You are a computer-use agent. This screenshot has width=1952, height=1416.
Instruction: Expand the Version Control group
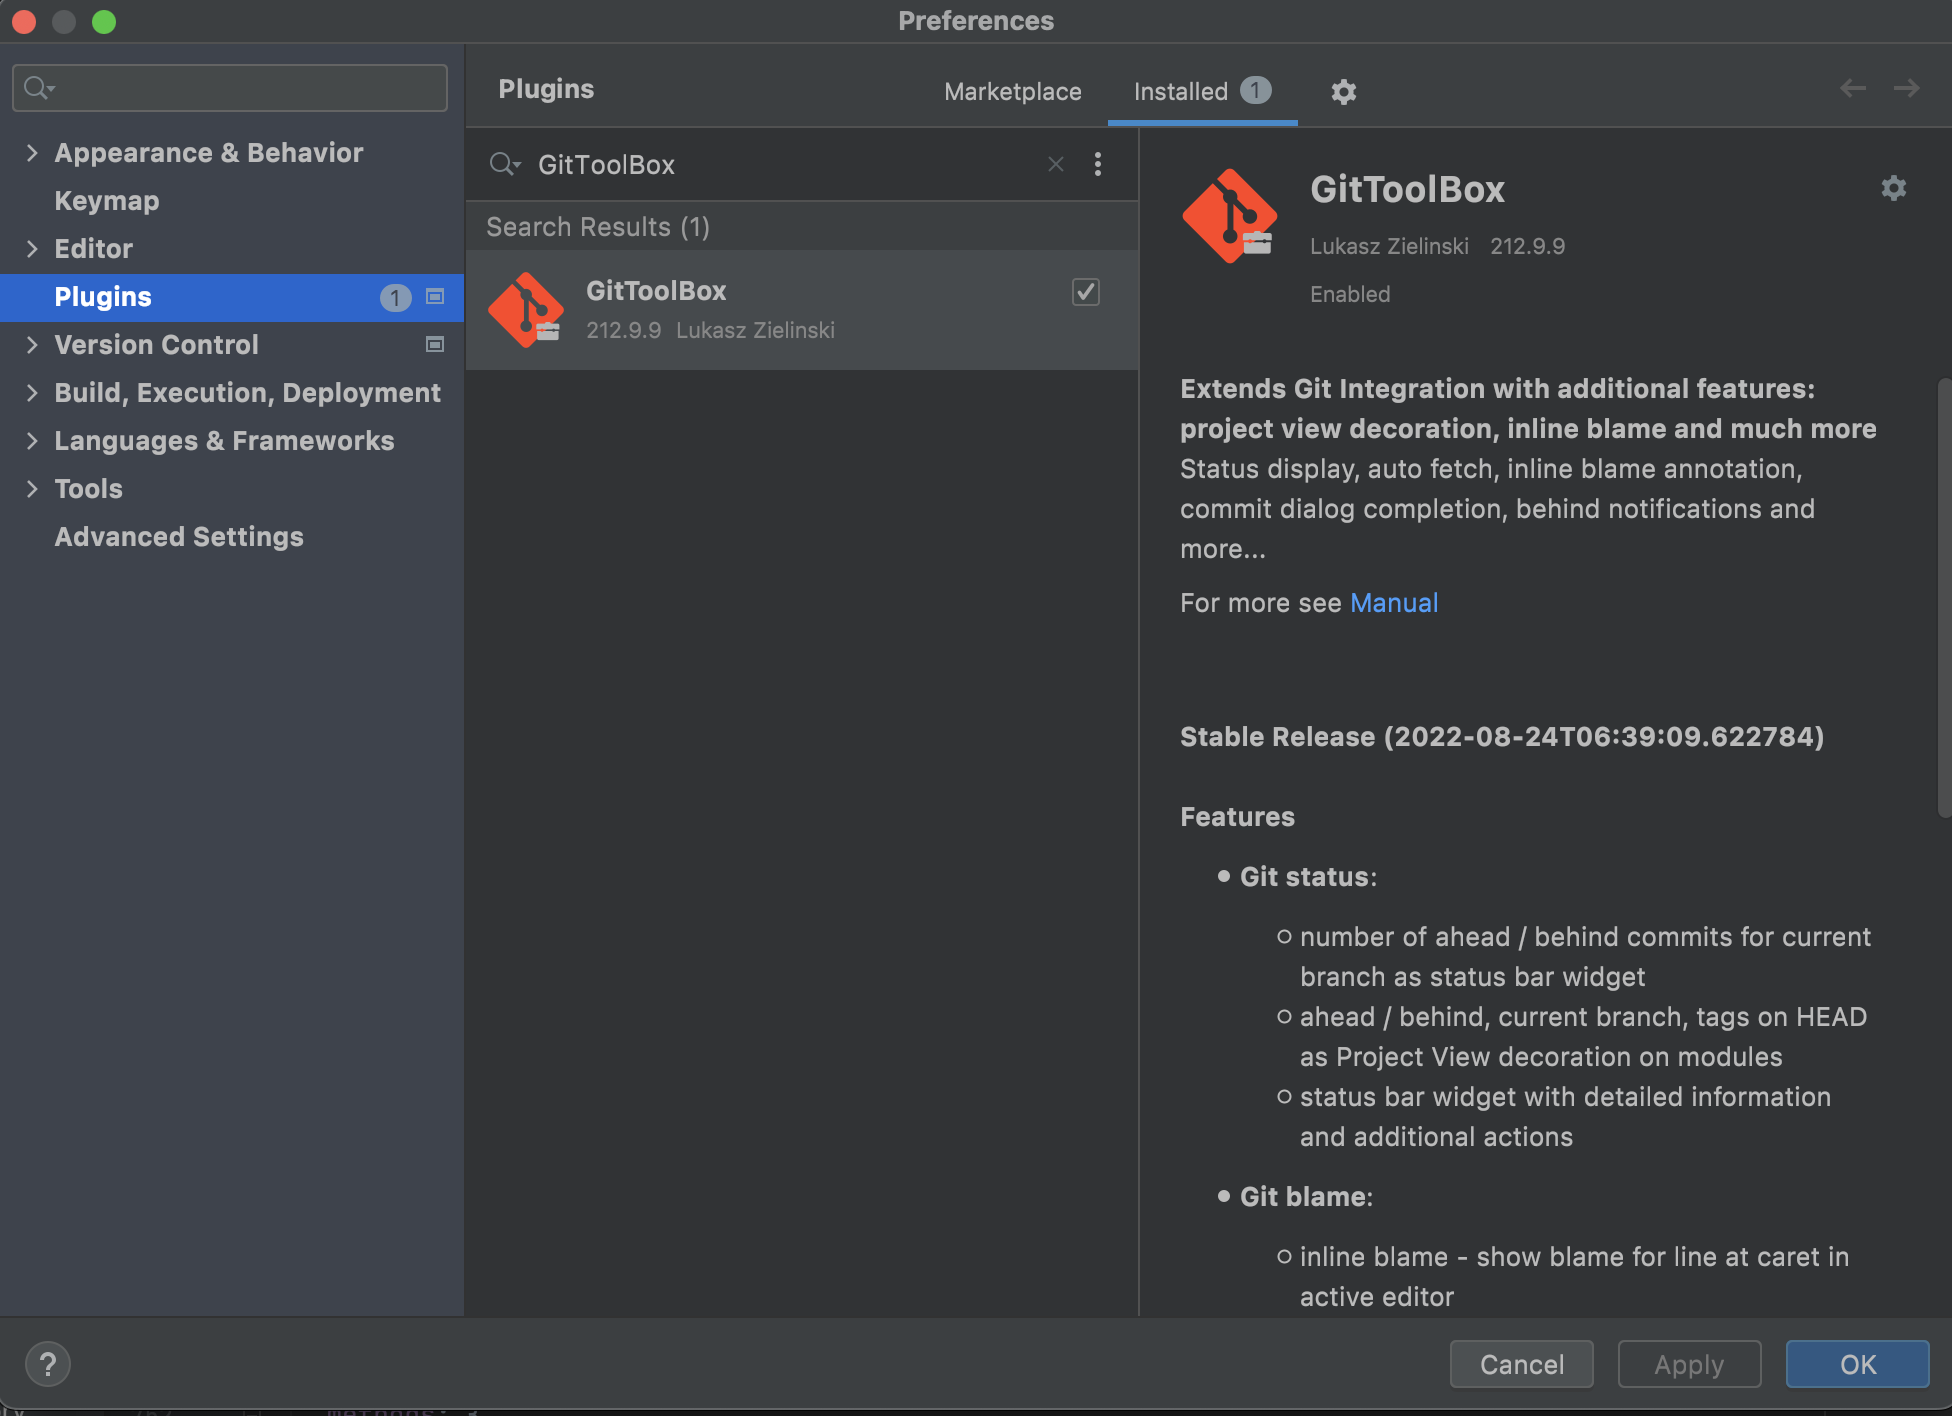tap(32, 344)
